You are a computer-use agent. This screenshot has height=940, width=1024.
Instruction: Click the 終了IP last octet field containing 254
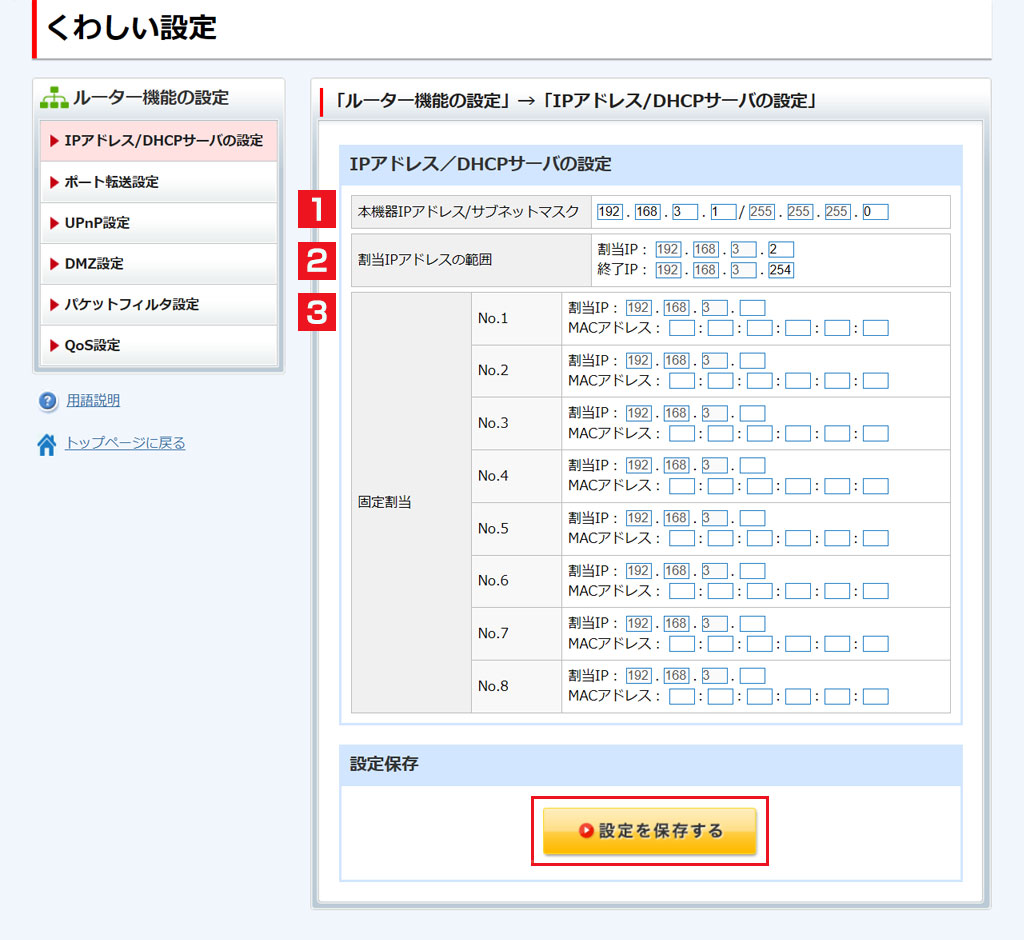[x=781, y=270]
